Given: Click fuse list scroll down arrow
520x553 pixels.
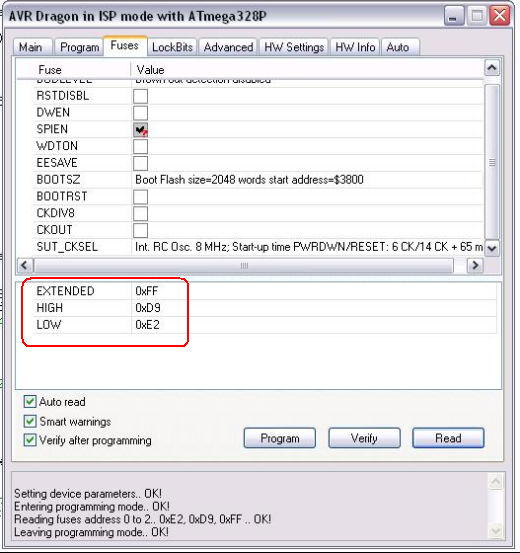Looking at the screenshot, I should click(x=492, y=248).
